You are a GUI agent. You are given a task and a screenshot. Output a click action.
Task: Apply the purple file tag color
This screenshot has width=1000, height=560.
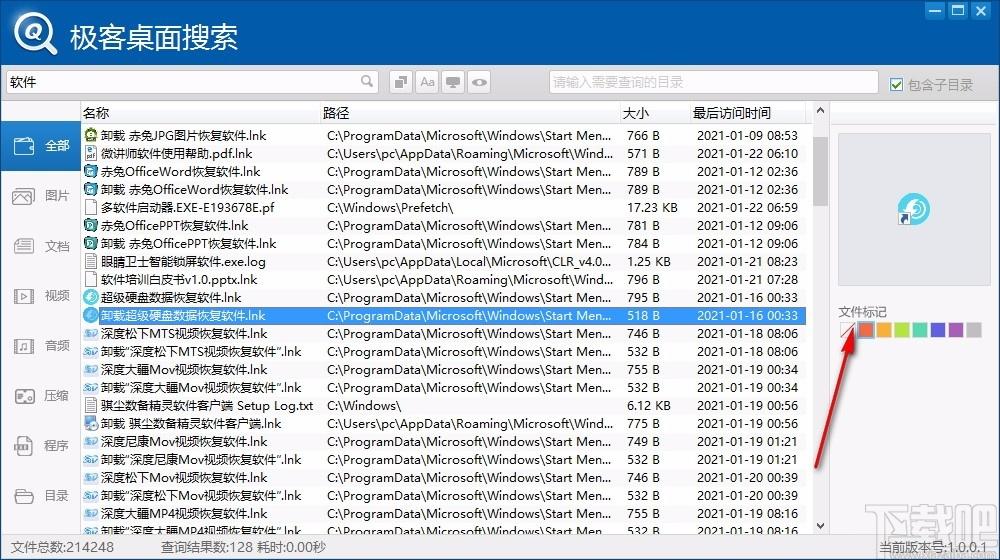(x=955, y=330)
